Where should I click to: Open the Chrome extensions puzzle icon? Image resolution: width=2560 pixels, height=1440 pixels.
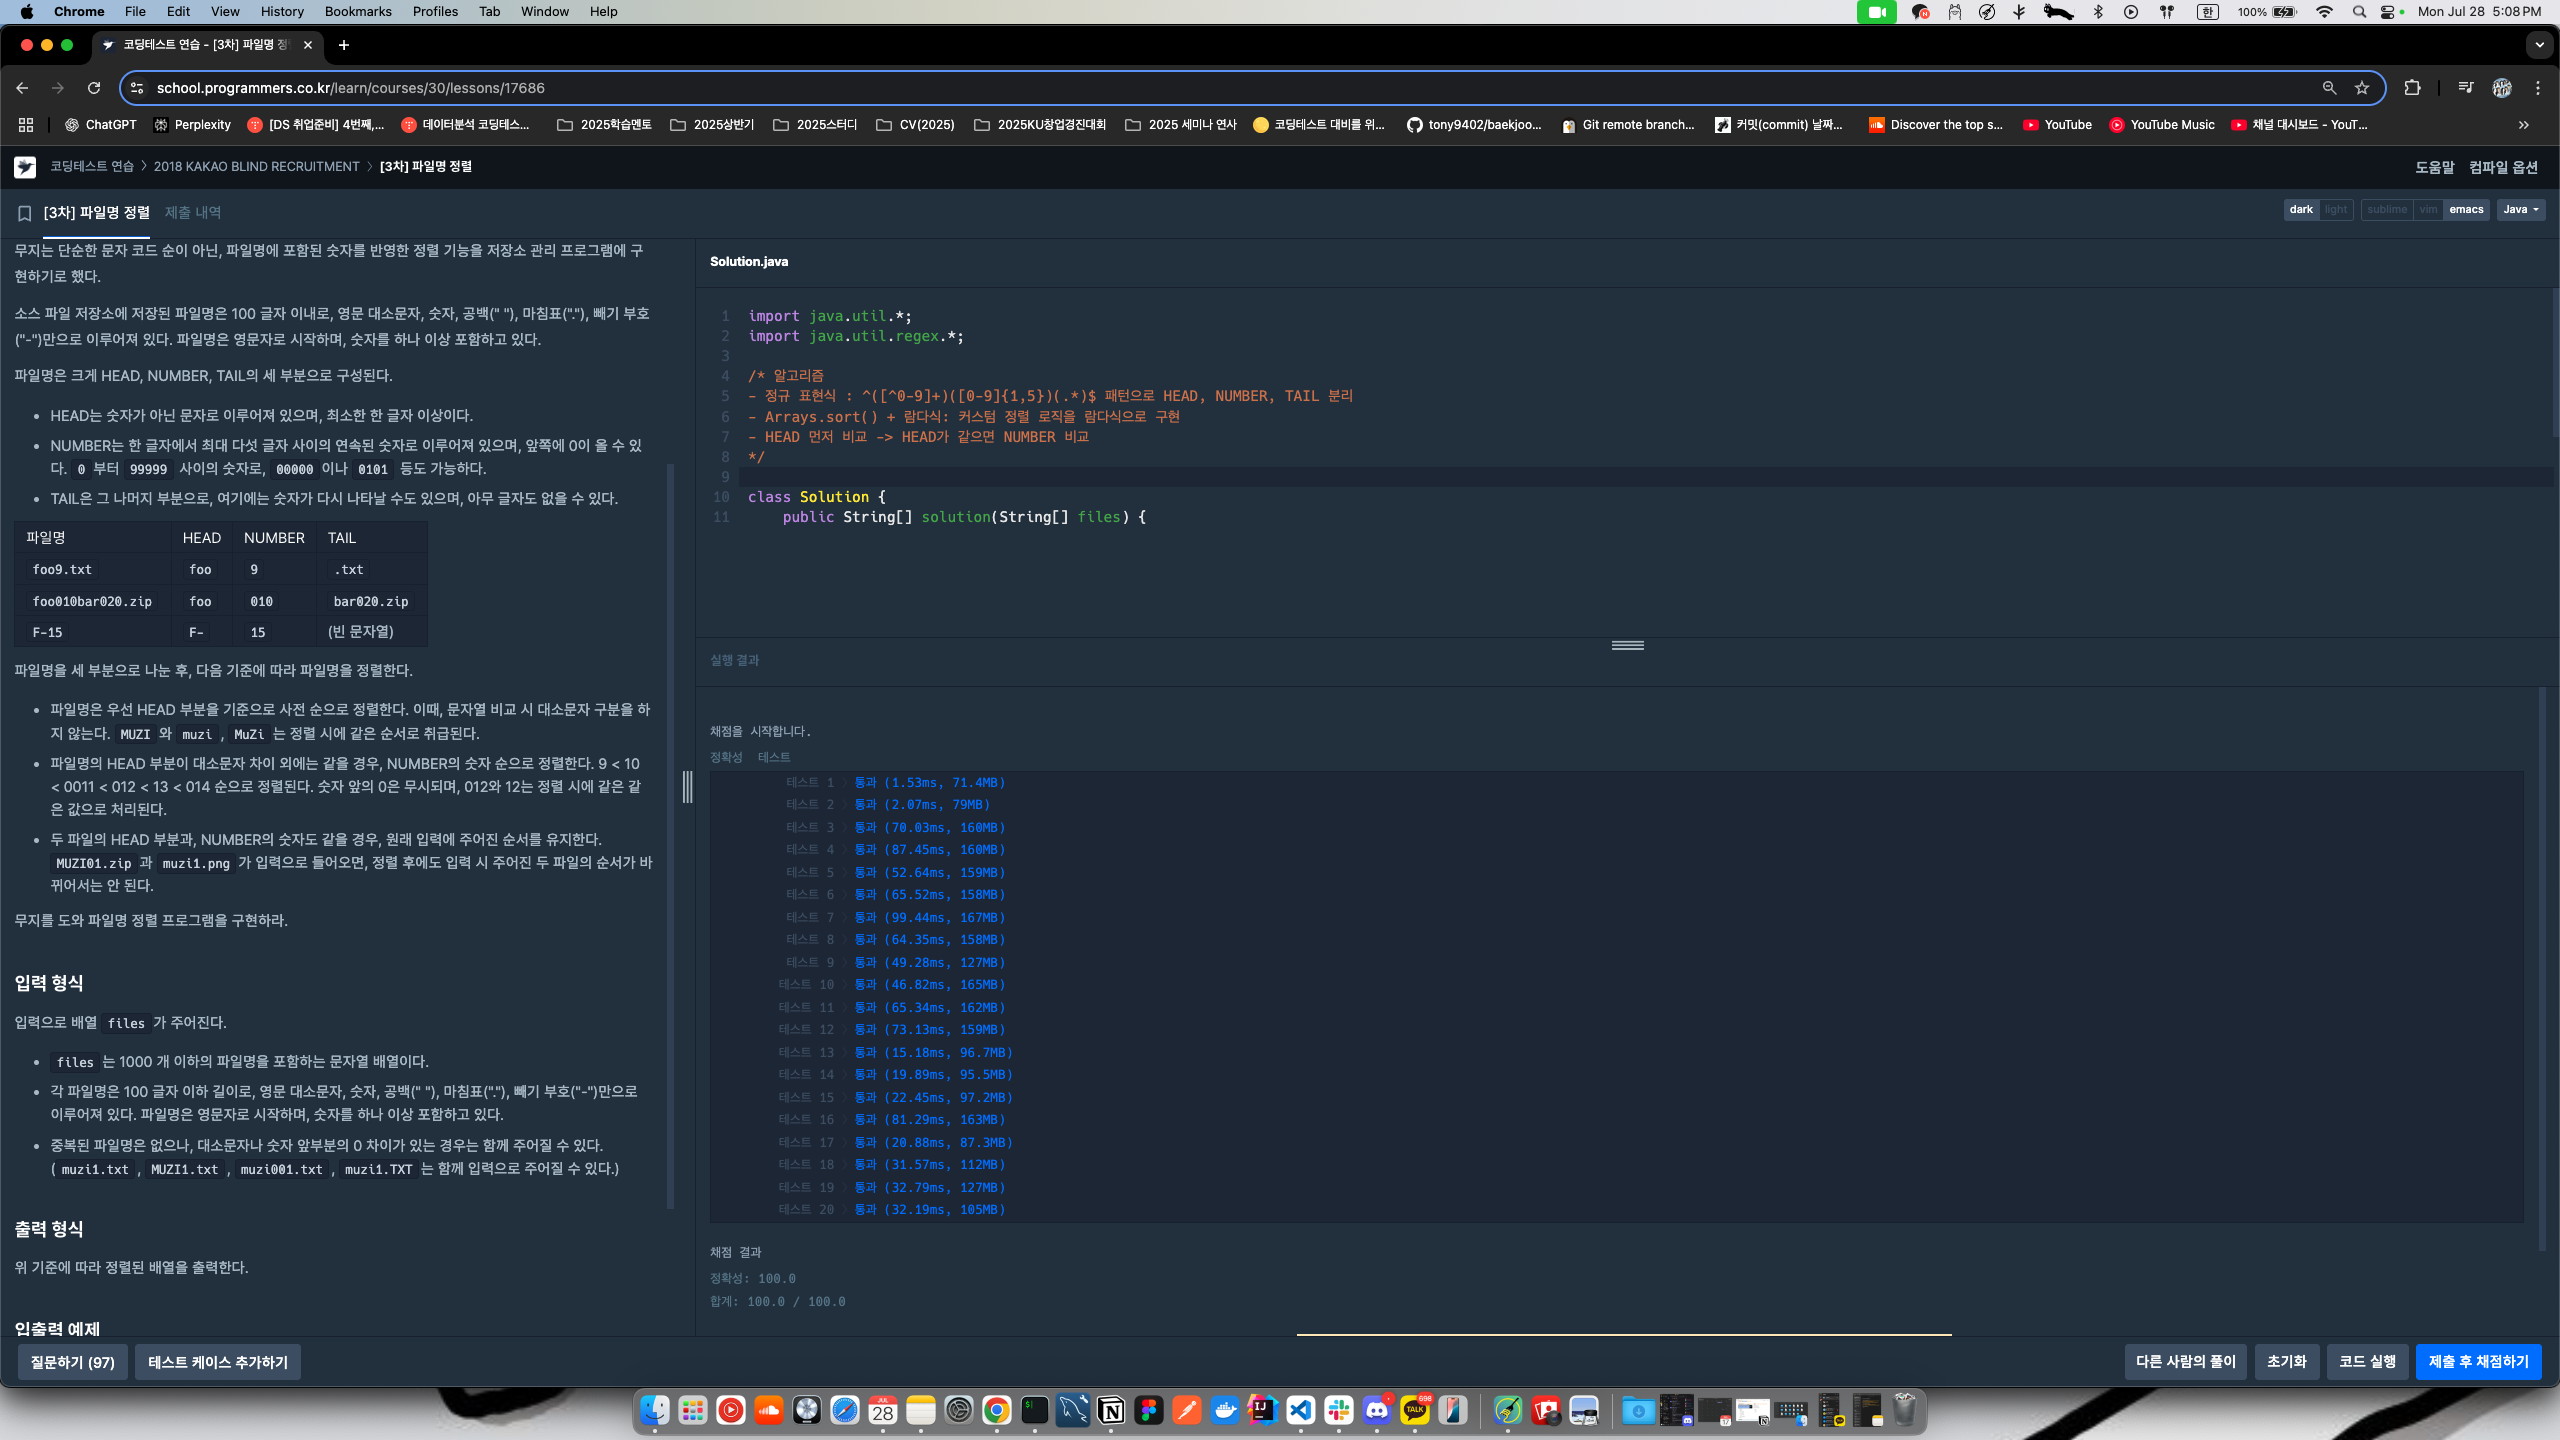tap(2412, 88)
